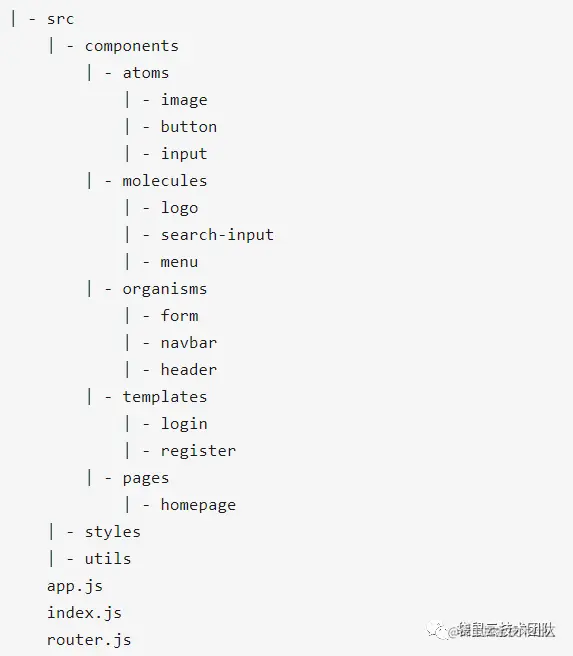Click the router.js file name

tap(89, 640)
